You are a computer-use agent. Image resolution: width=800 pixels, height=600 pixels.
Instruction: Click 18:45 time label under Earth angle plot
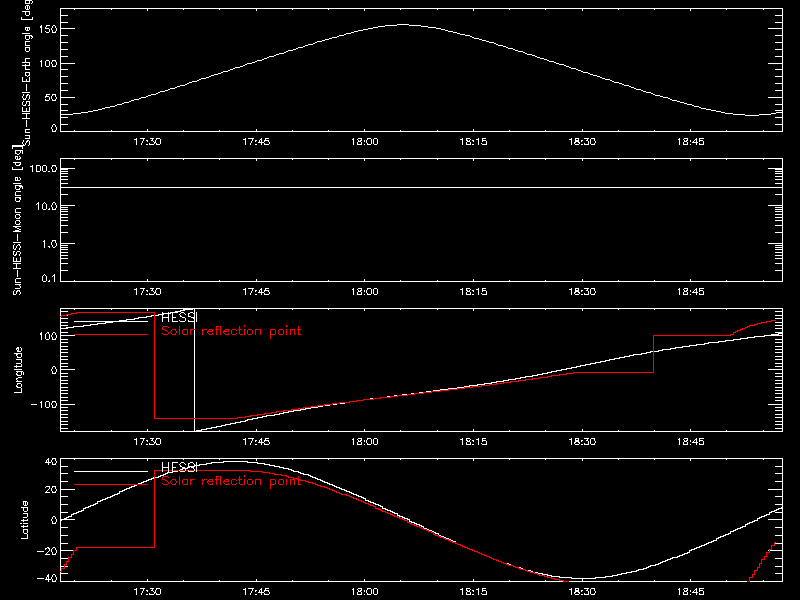(691, 142)
